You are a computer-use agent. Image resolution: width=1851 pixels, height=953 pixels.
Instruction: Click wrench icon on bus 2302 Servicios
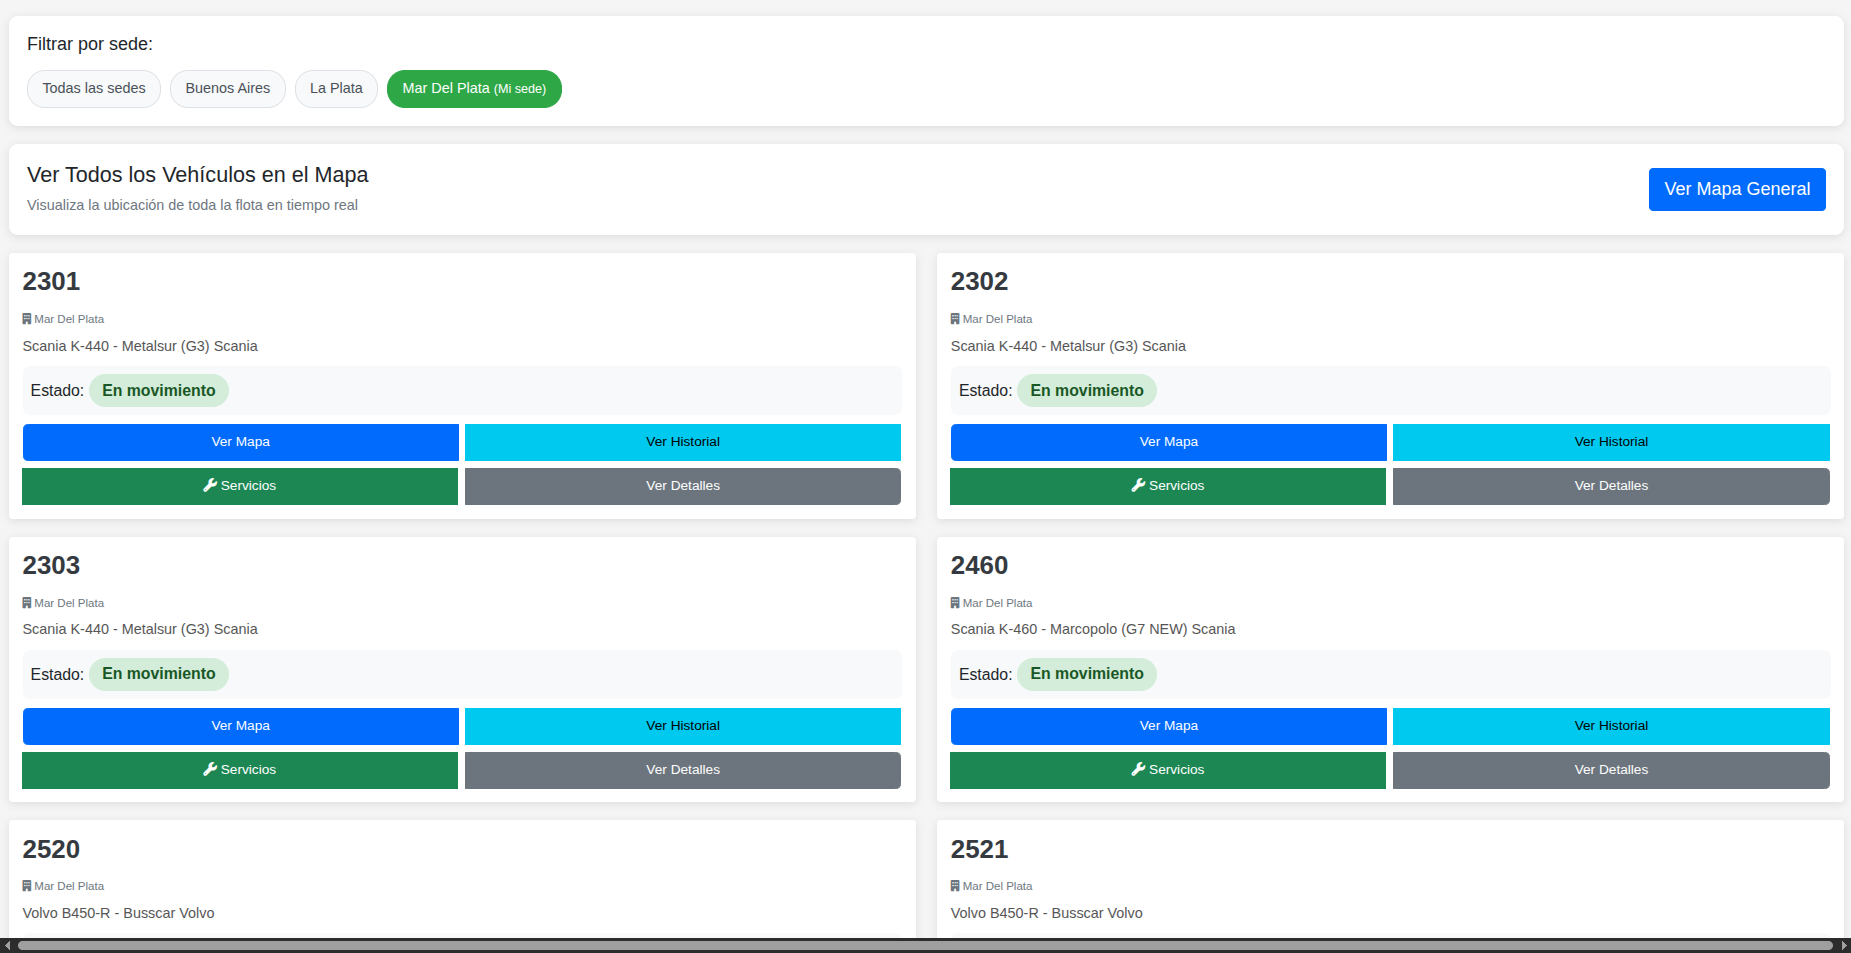(1138, 485)
